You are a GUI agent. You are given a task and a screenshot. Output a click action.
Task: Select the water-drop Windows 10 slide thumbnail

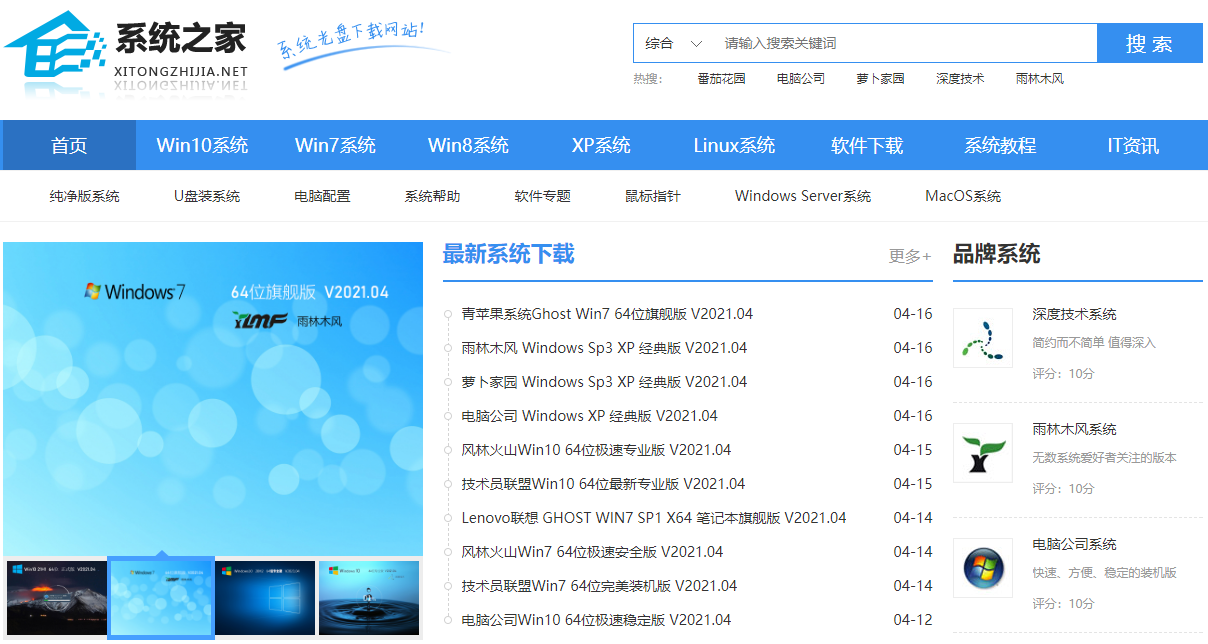(x=369, y=597)
